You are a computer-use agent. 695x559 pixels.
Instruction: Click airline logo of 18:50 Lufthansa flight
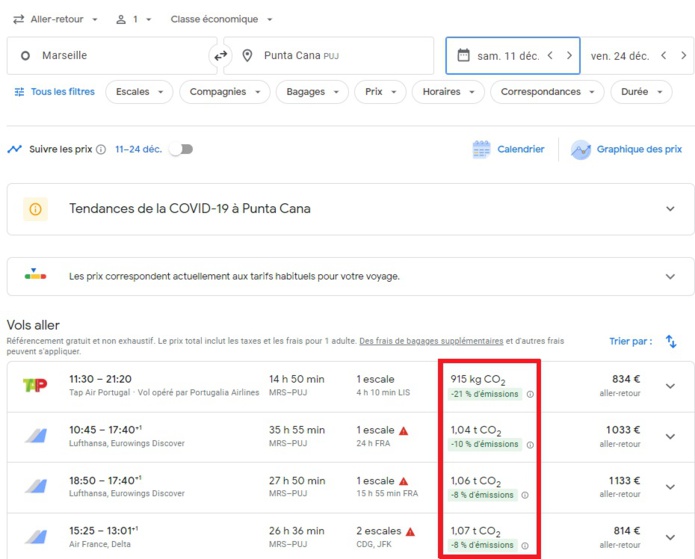pos(35,486)
